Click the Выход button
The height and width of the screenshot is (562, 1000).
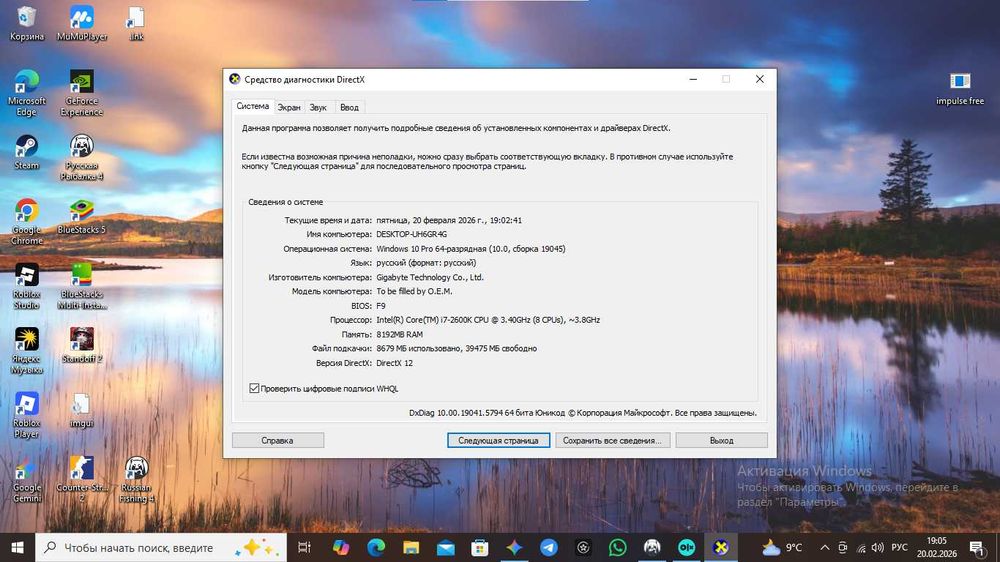click(721, 440)
